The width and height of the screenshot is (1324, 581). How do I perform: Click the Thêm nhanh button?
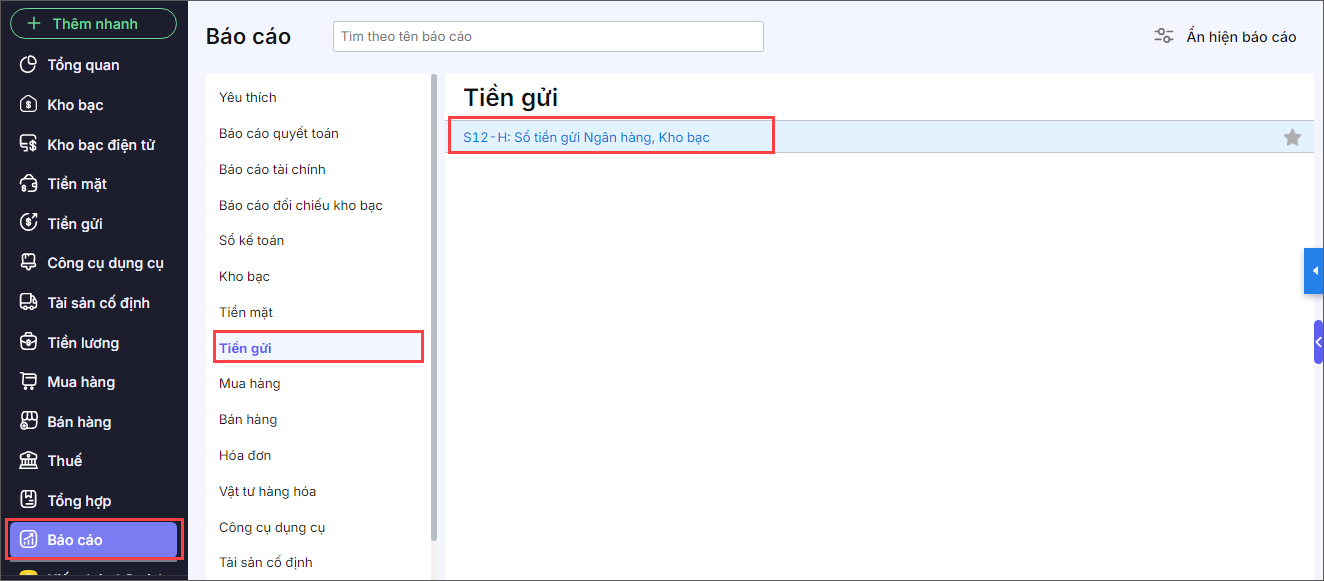tap(93, 24)
